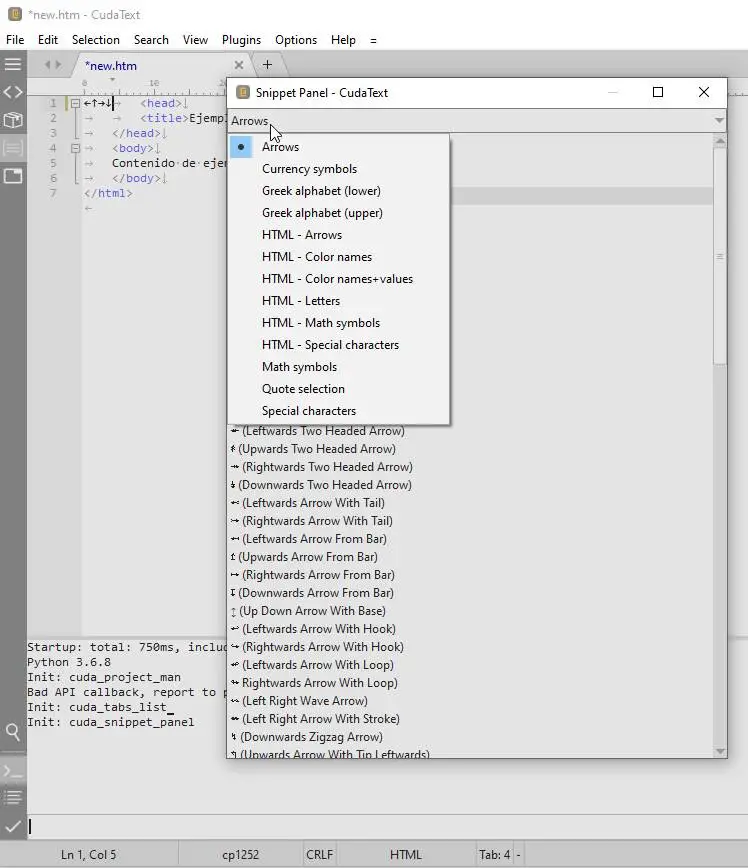This screenshot has width=748, height=868.
Task: Click the CudaText app icon in title bar
Action: [14, 14]
